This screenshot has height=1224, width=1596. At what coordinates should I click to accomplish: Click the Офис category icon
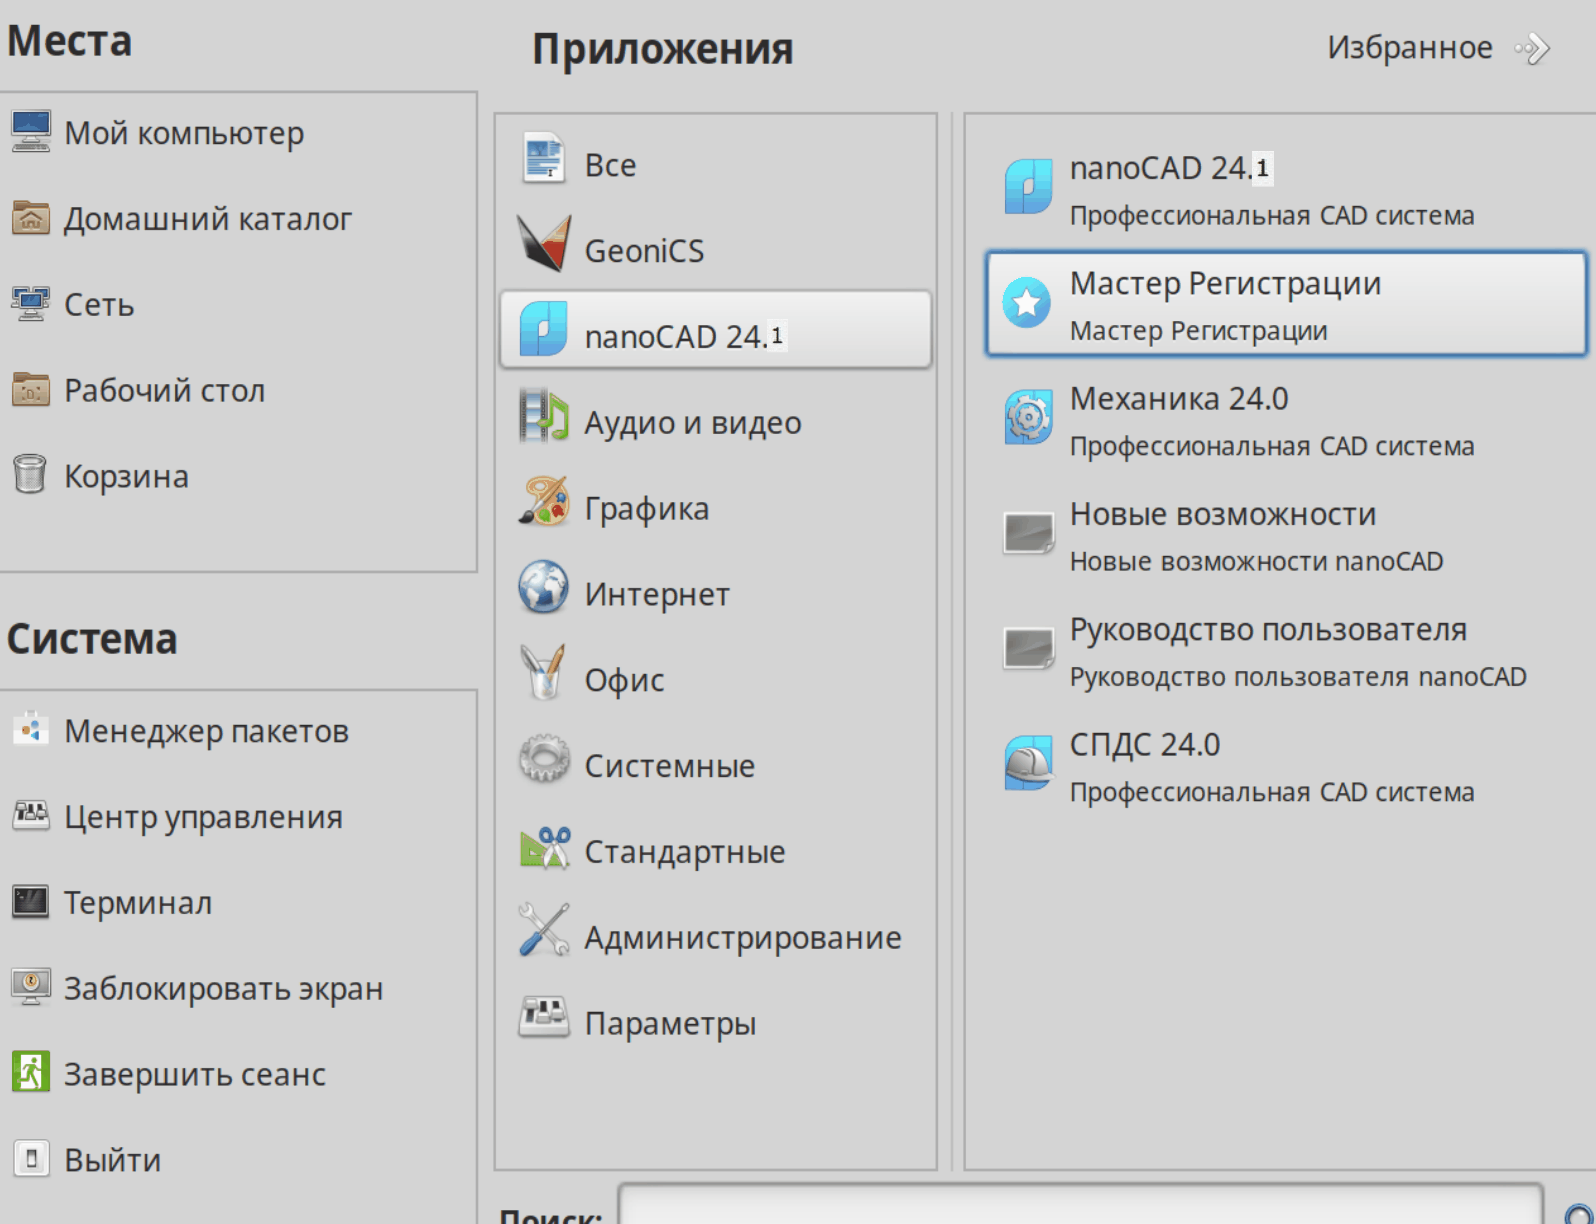click(x=544, y=672)
